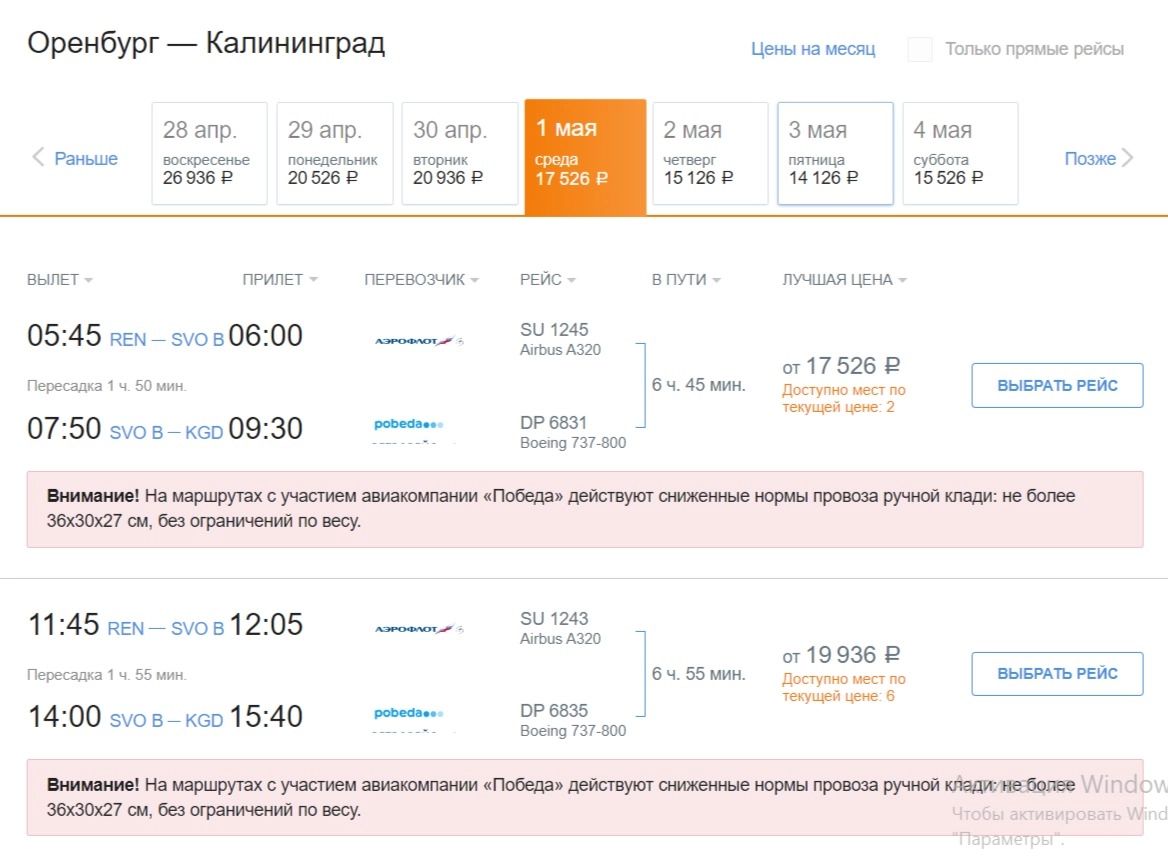Sort flights by Рейс column
Image resolution: width=1168 pixels, height=864 pixels.
(x=548, y=280)
